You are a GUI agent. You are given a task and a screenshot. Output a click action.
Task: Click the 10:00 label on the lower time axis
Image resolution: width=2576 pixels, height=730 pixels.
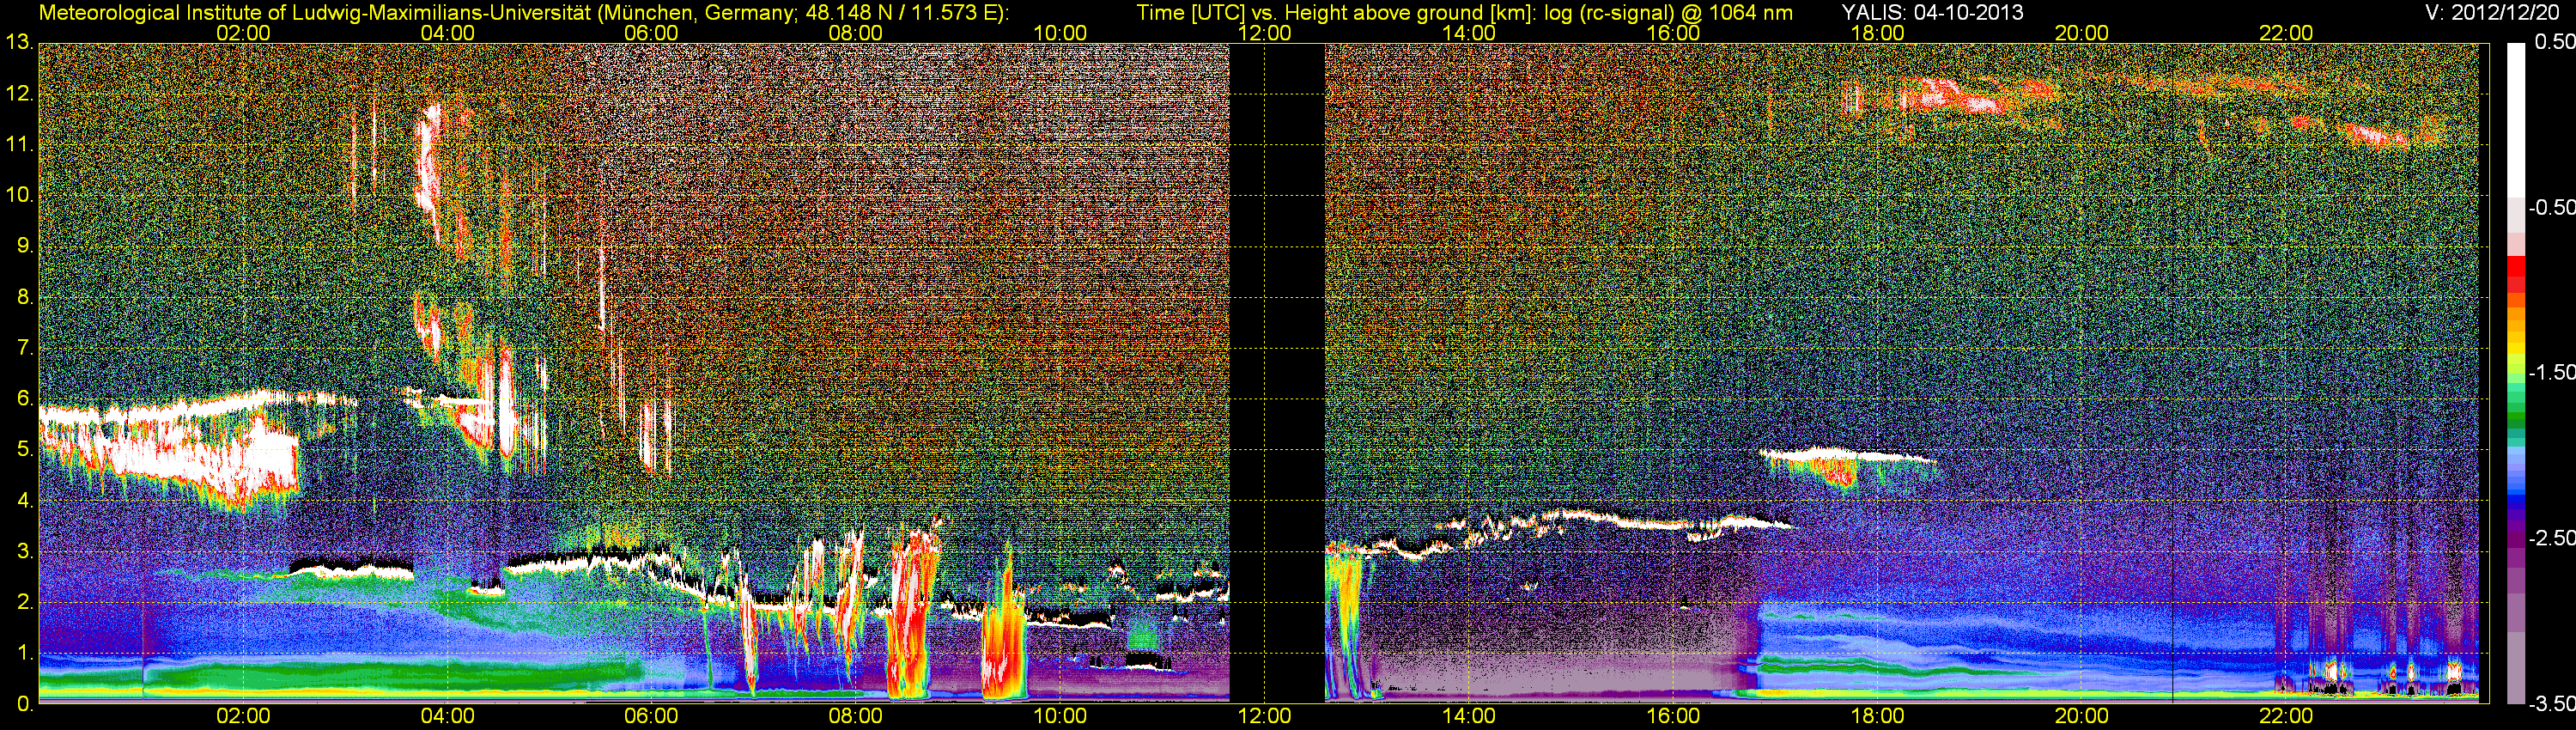point(1060,716)
